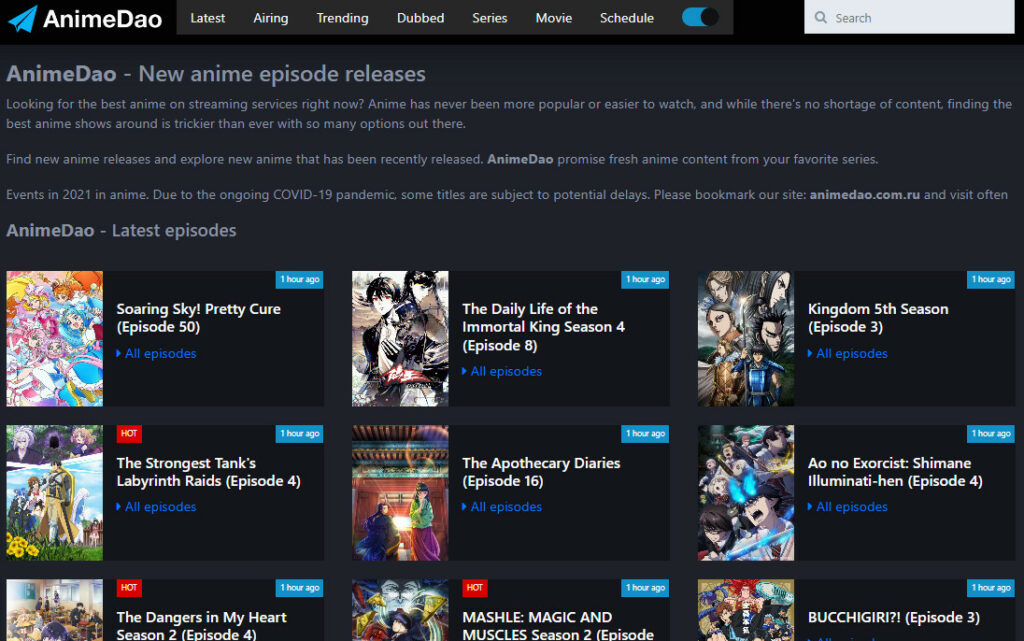
Task: Go to the Trending page
Action: click(342, 18)
